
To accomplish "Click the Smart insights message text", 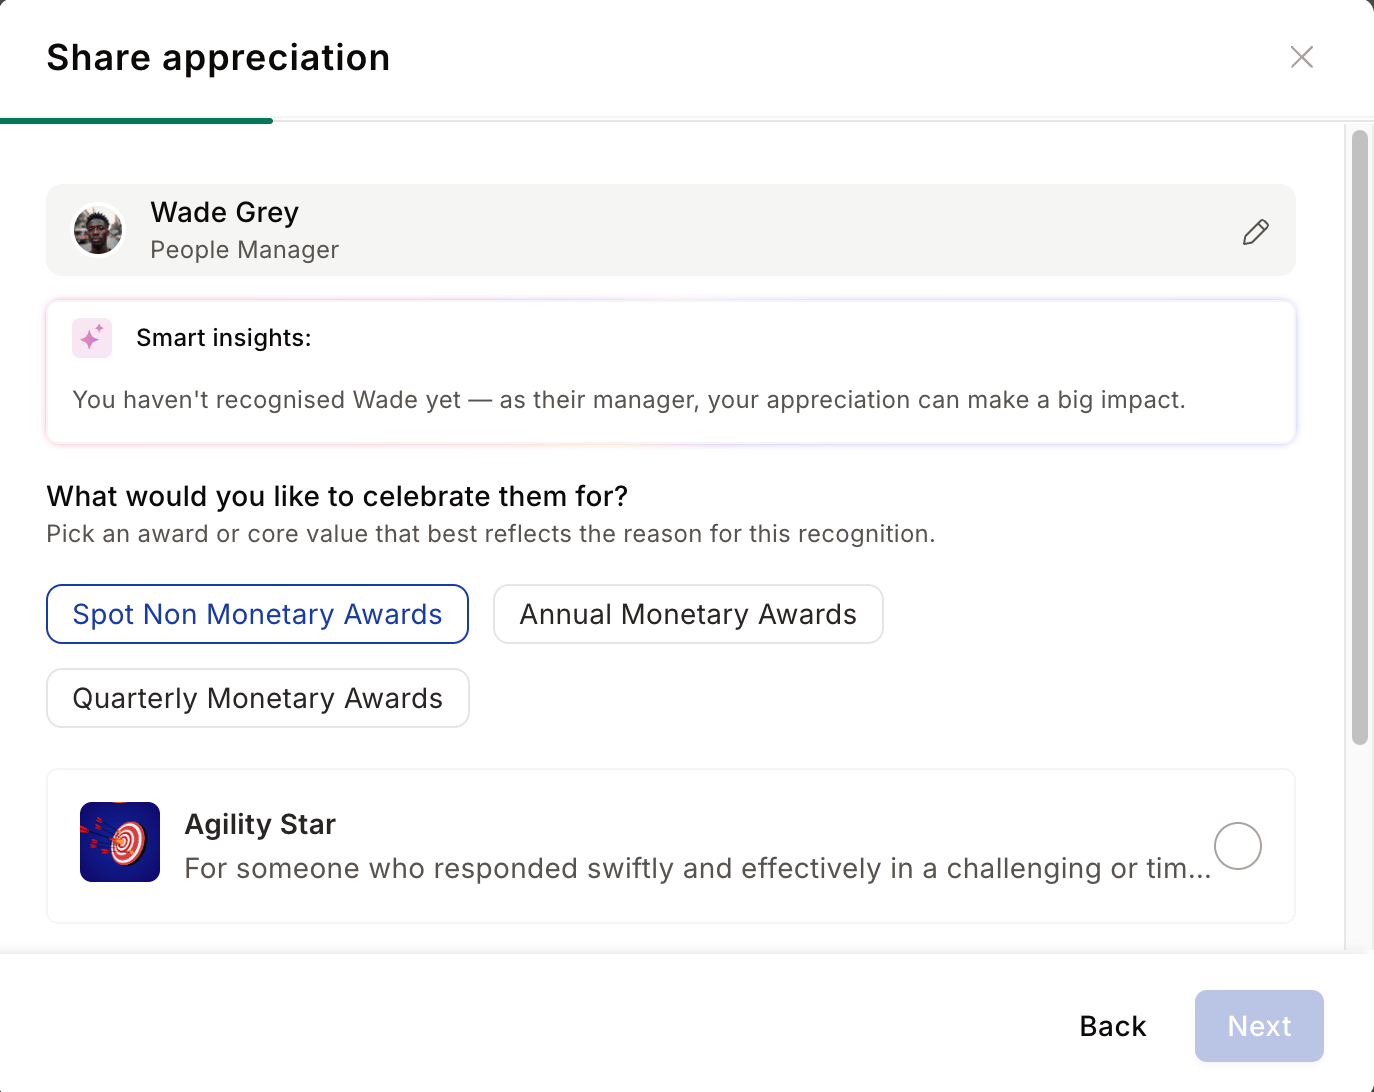I will click(629, 400).
